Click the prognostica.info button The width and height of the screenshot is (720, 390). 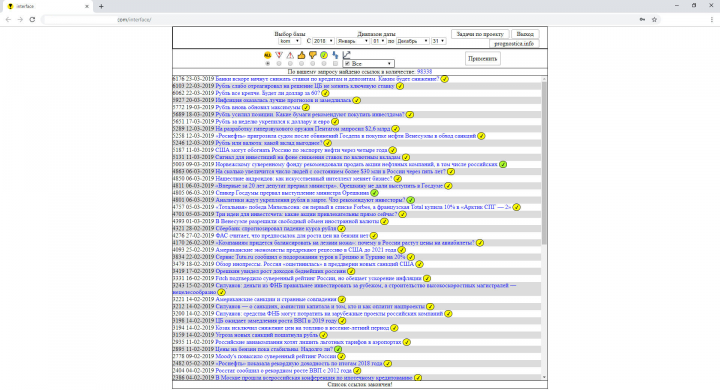click(x=514, y=44)
